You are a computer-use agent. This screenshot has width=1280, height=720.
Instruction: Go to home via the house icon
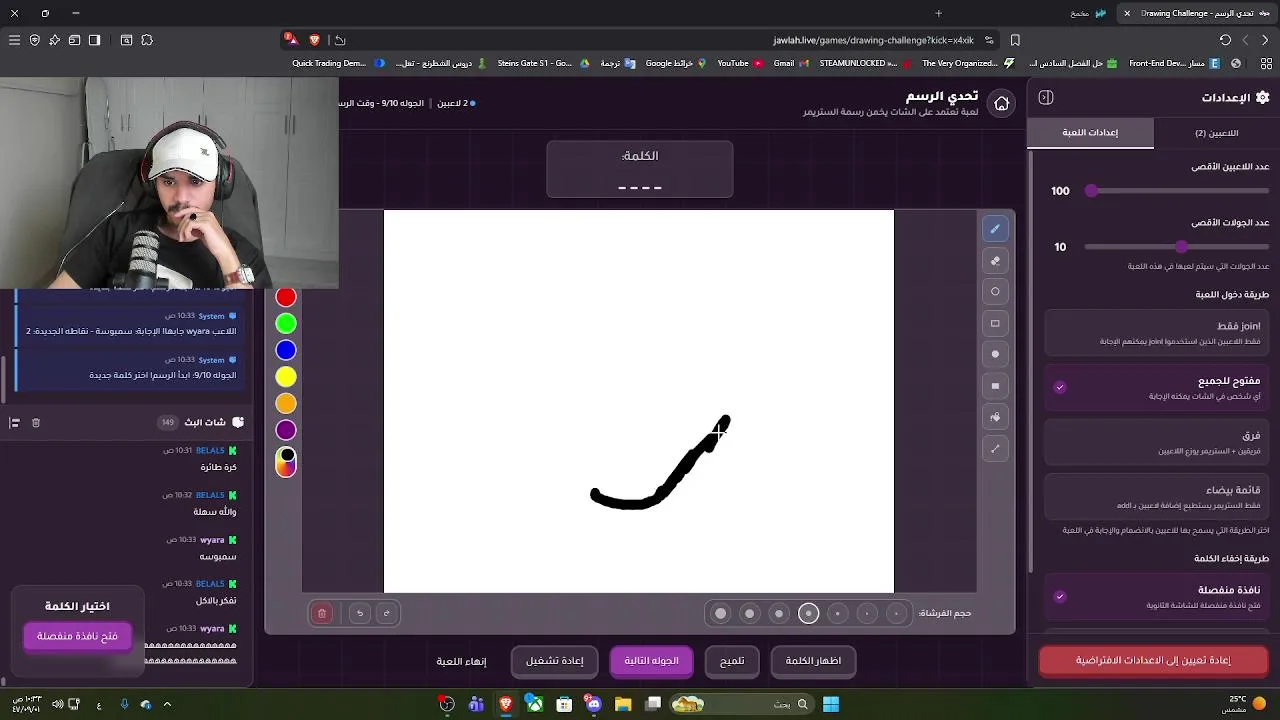(1001, 103)
